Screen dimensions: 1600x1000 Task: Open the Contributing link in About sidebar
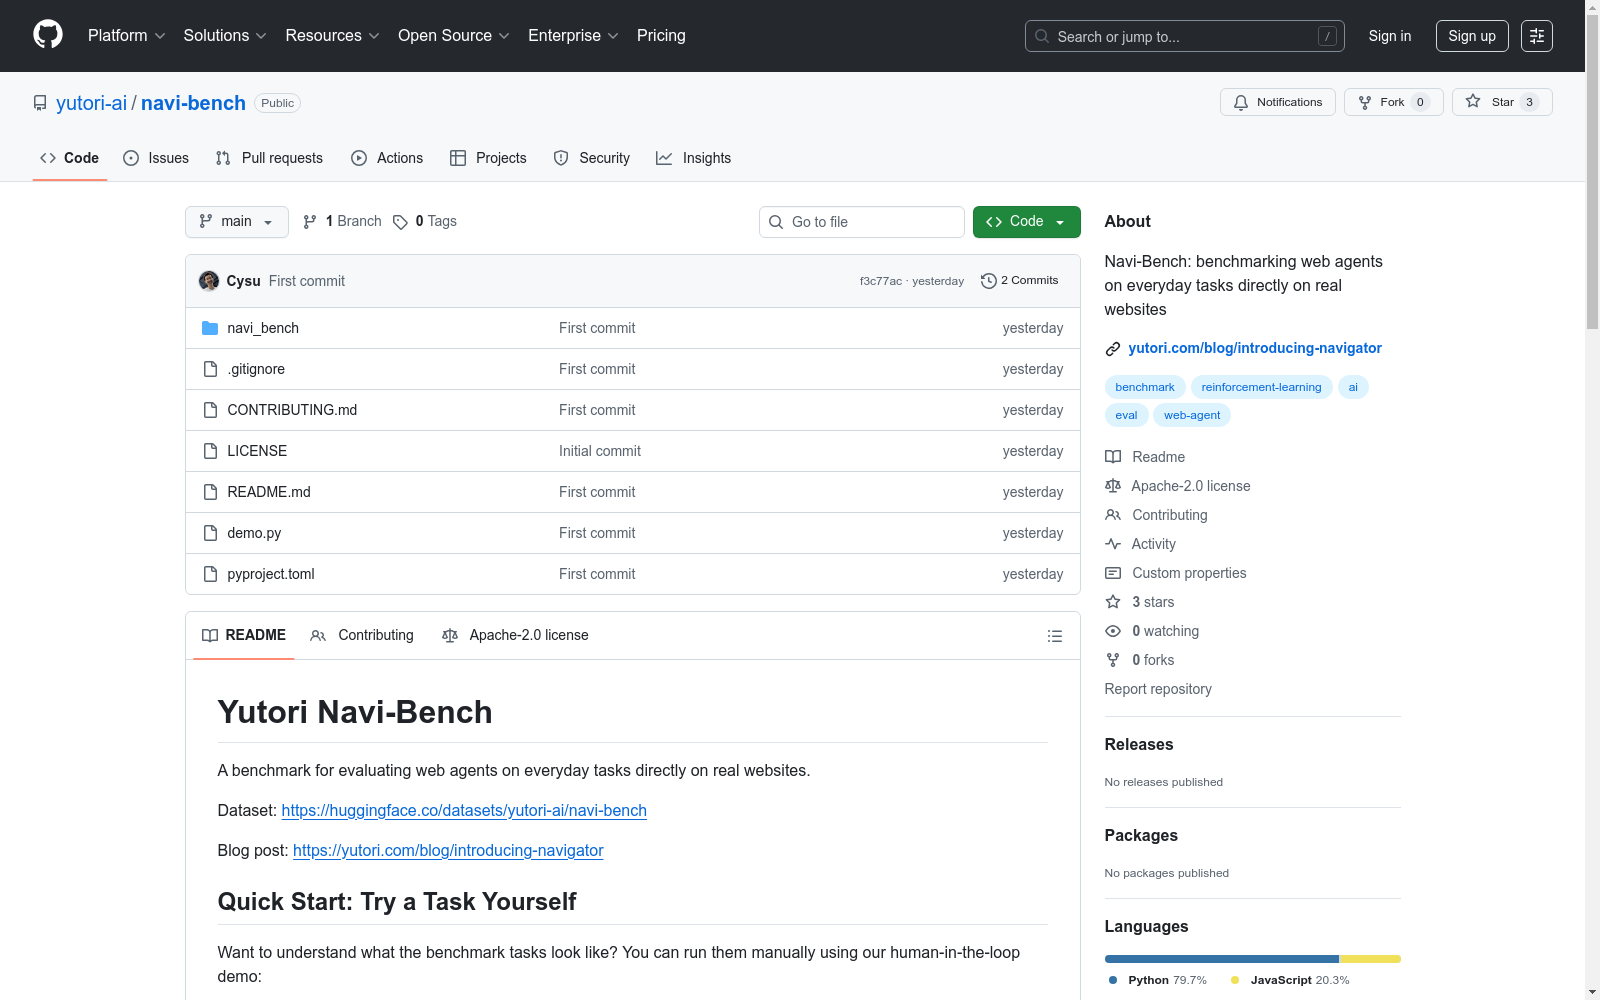(1156, 515)
